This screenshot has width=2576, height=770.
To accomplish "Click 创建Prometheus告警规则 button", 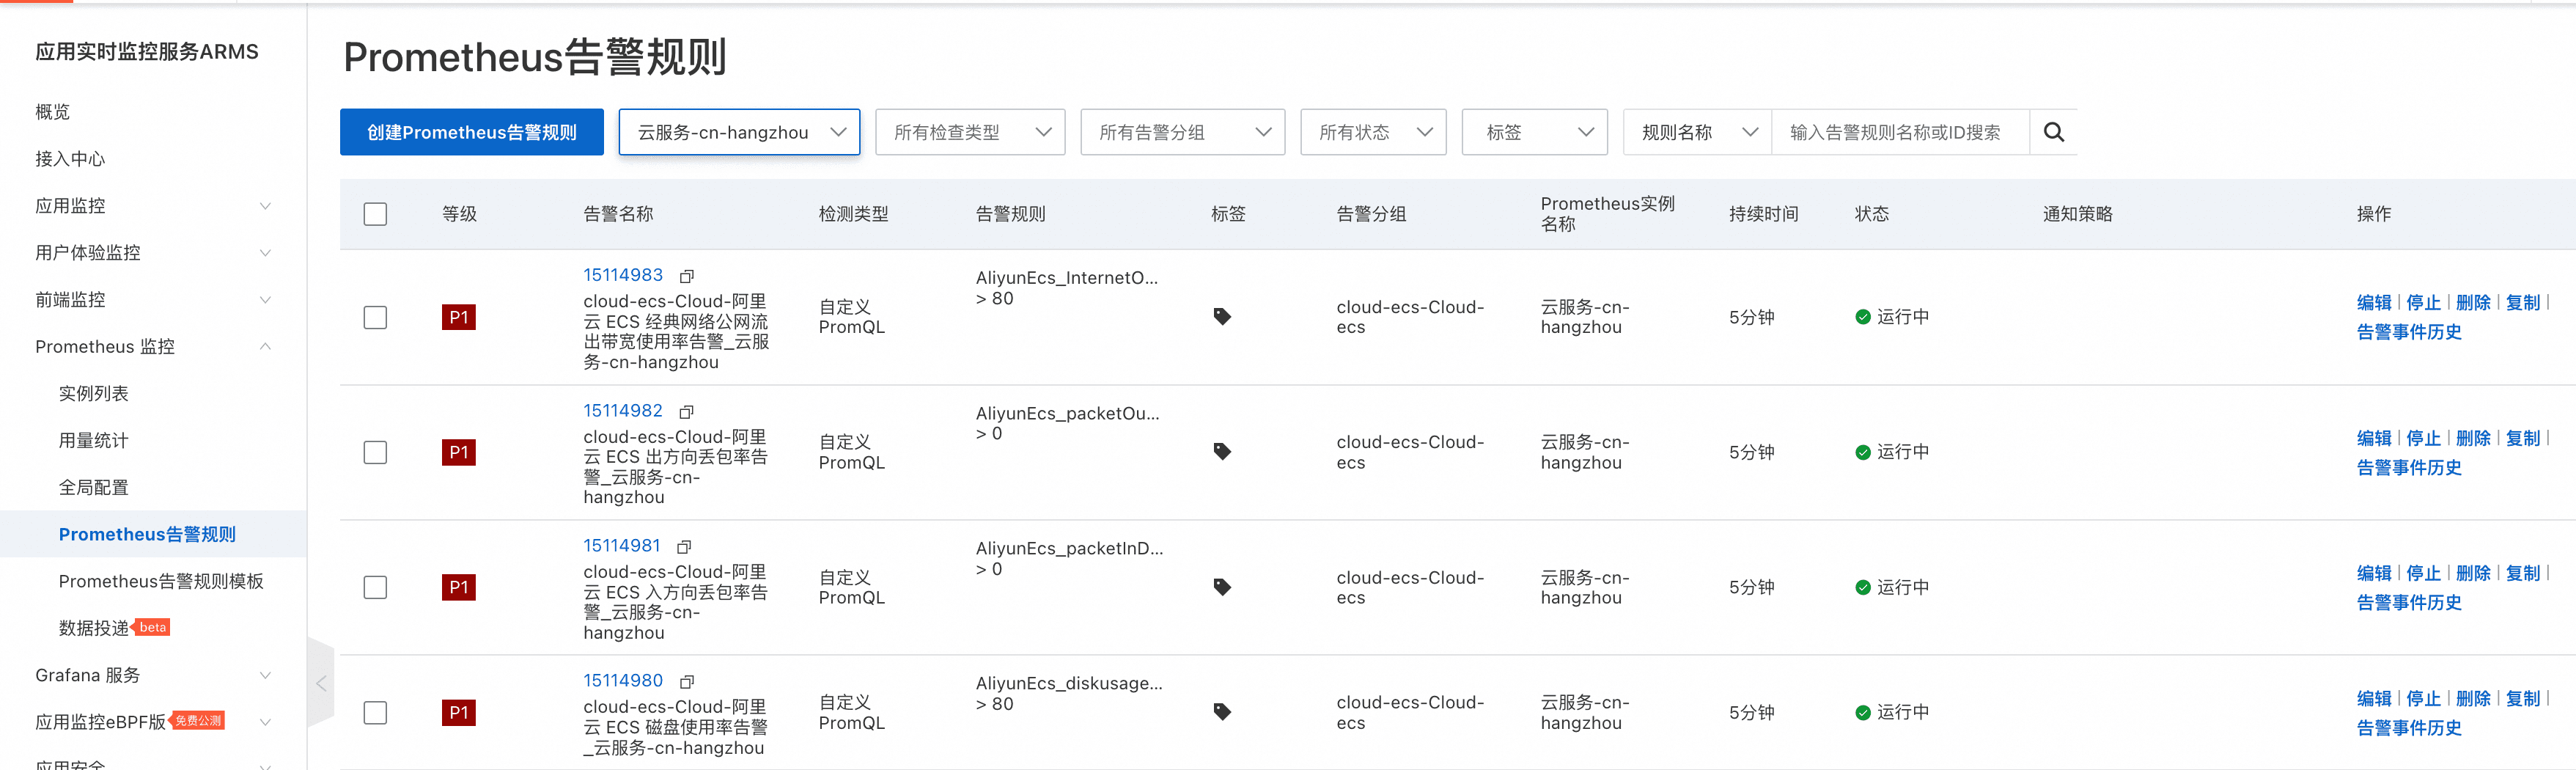I will coord(471,132).
